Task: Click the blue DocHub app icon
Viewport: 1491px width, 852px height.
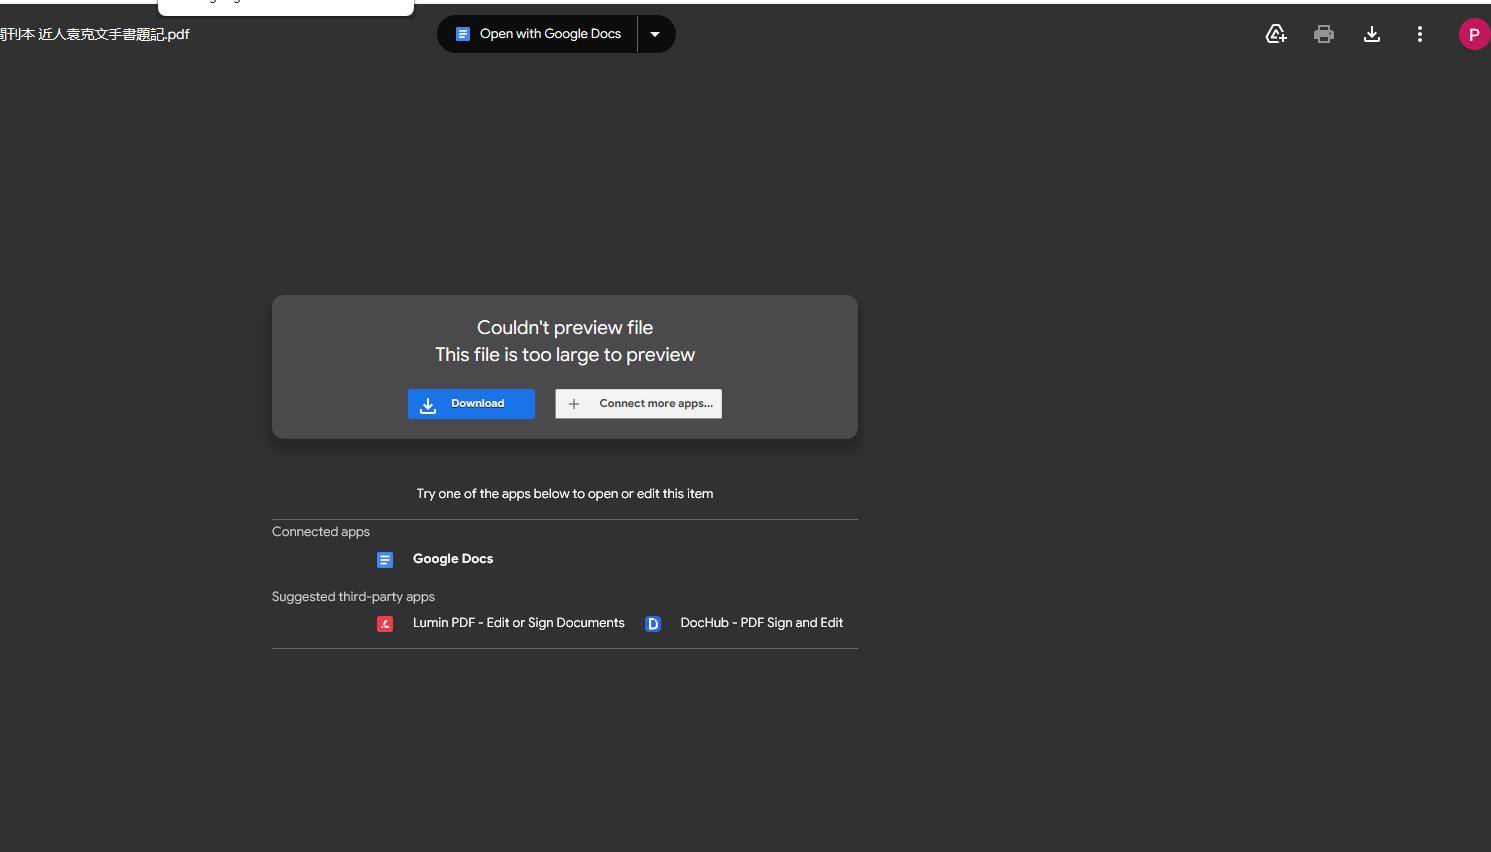Action: pos(653,624)
